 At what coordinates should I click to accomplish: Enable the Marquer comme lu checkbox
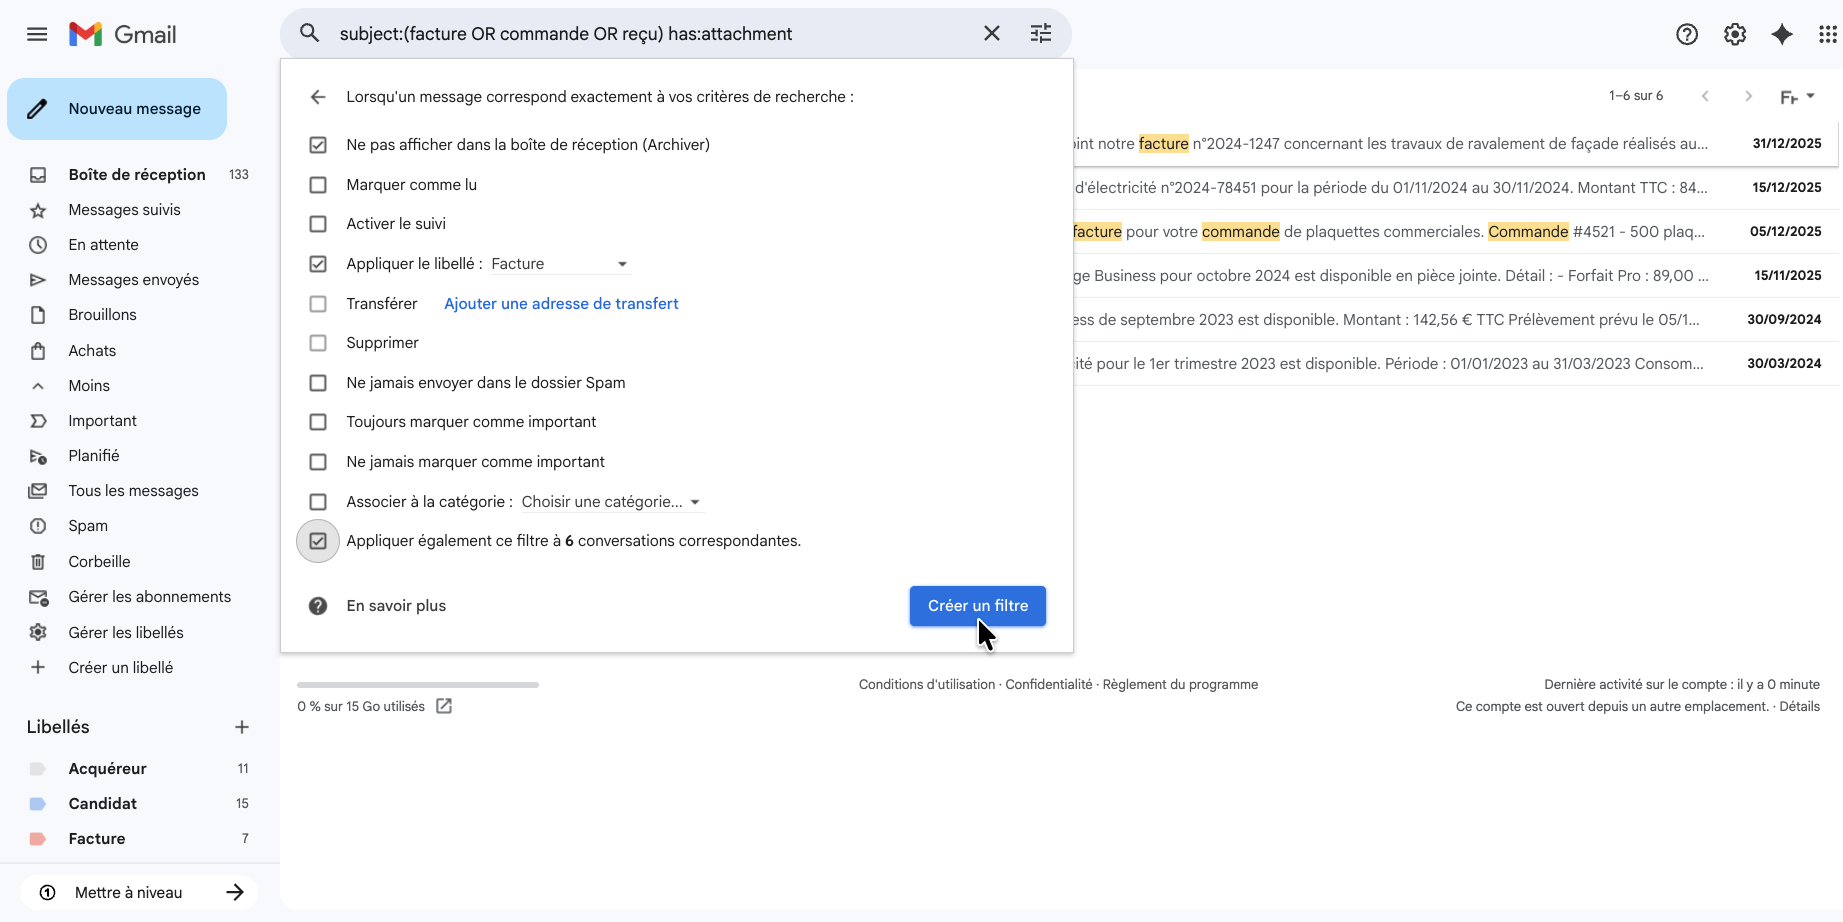318,185
